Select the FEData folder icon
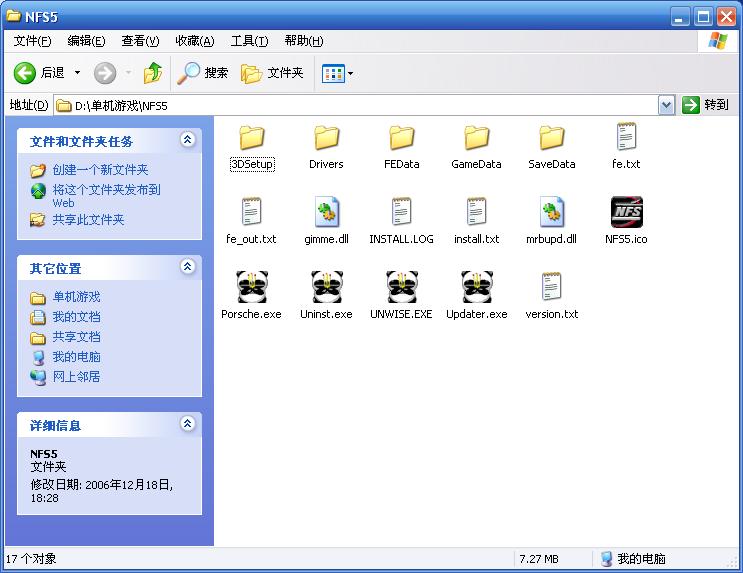The height and width of the screenshot is (573, 743). (401, 138)
